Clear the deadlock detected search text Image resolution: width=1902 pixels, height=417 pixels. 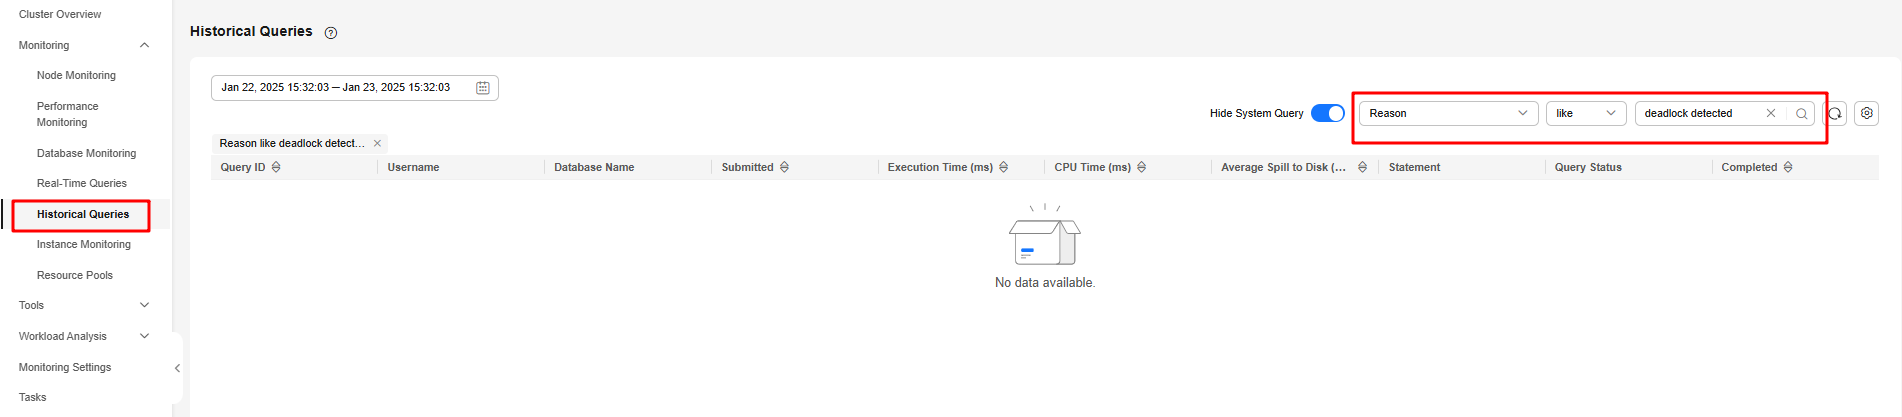(x=1770, y=113)
